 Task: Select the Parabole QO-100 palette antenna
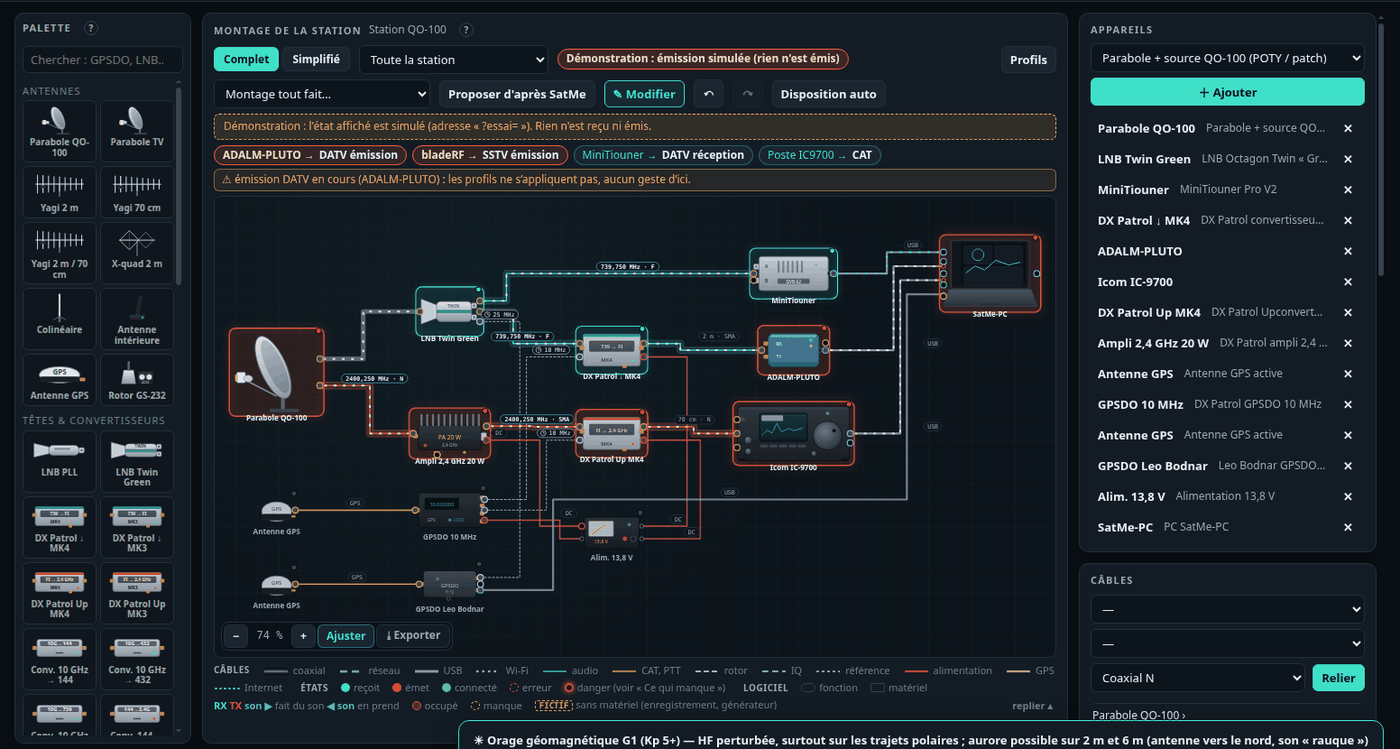click(x=59, y=131)
